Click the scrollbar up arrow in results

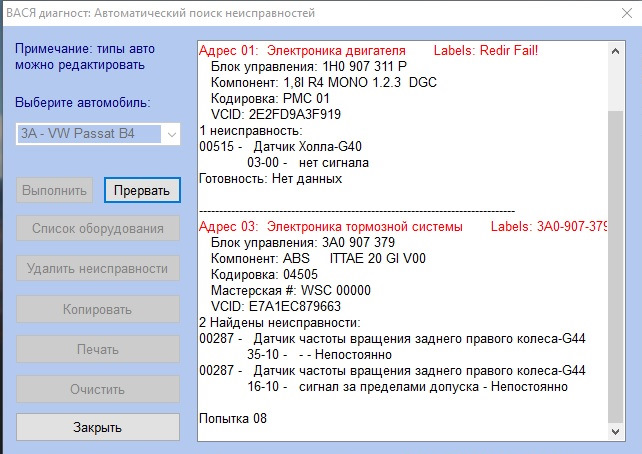click(615, 51)
